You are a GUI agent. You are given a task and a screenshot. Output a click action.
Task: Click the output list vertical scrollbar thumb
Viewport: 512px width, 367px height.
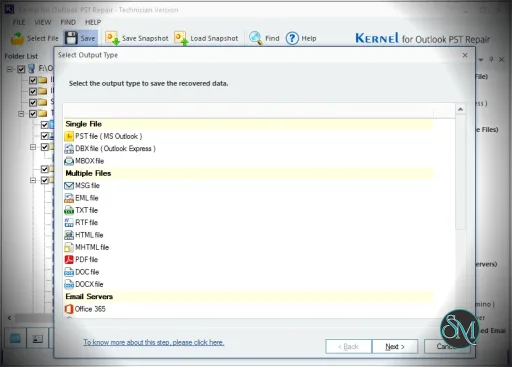pyautogui.click(x=460, y=173)
